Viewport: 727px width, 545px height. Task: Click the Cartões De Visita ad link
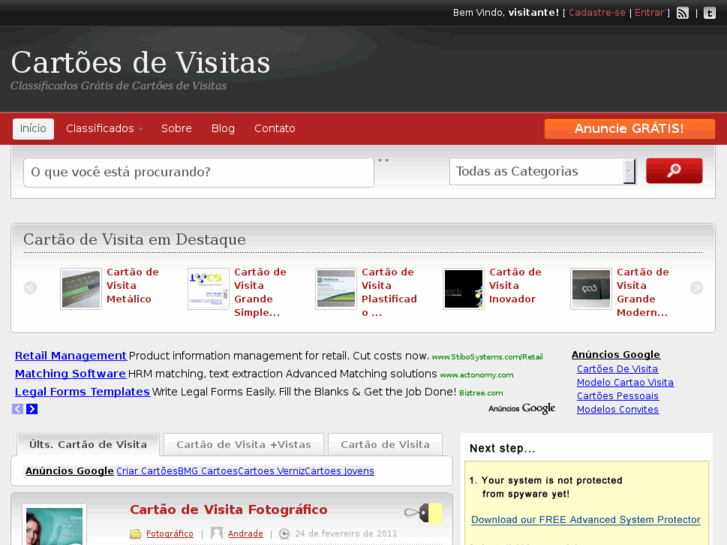(x=617, y=369)
